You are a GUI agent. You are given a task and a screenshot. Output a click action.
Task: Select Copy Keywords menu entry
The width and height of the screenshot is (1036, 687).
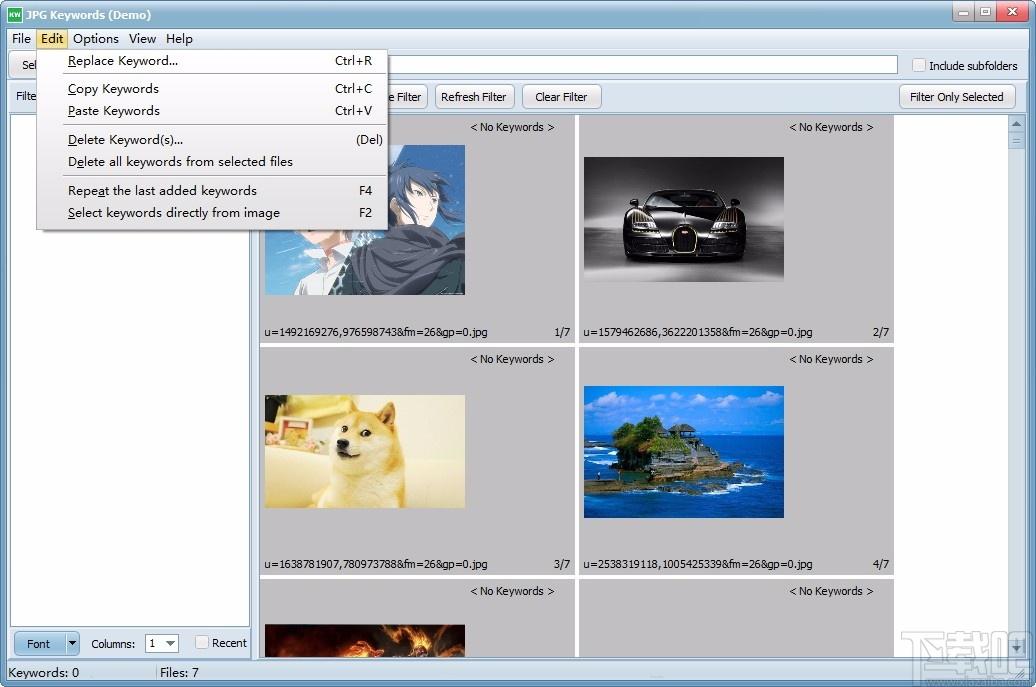tap(211, 89)
